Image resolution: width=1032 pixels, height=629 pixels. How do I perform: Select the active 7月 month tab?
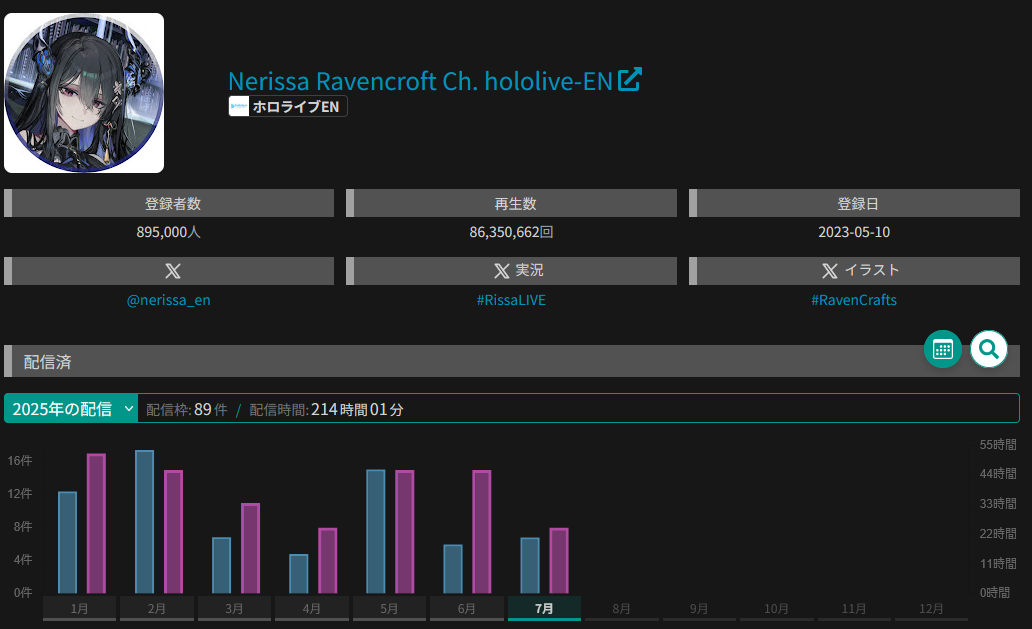point(544,609)
